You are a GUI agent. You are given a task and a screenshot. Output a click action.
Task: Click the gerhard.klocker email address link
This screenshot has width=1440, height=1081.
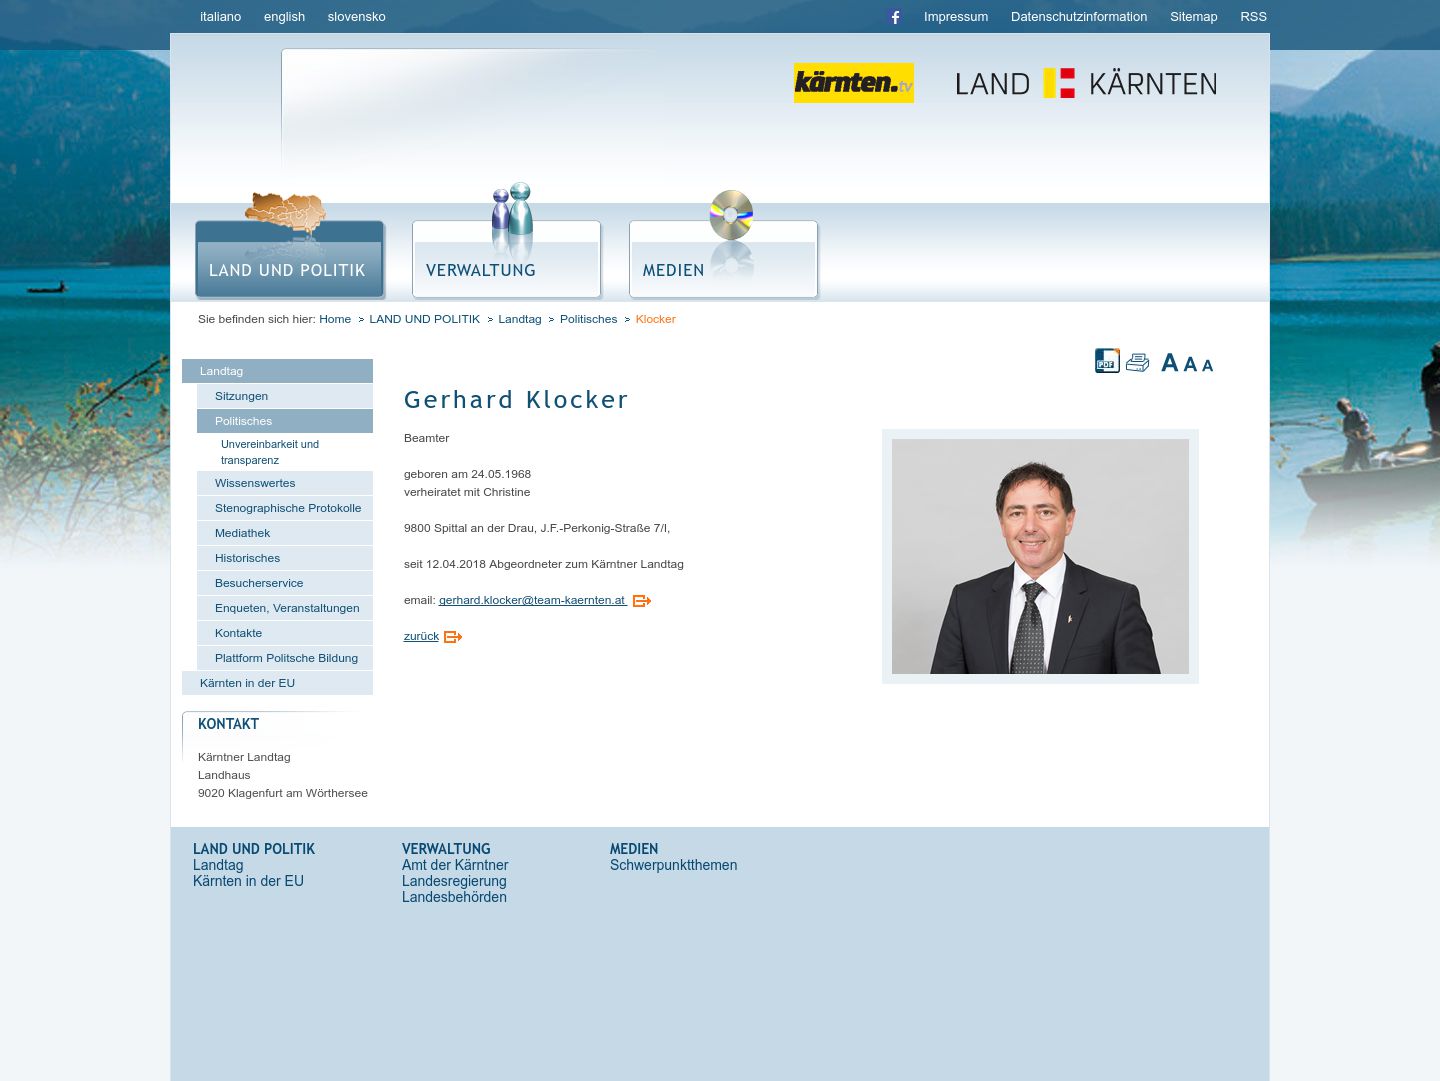point(532,600)
